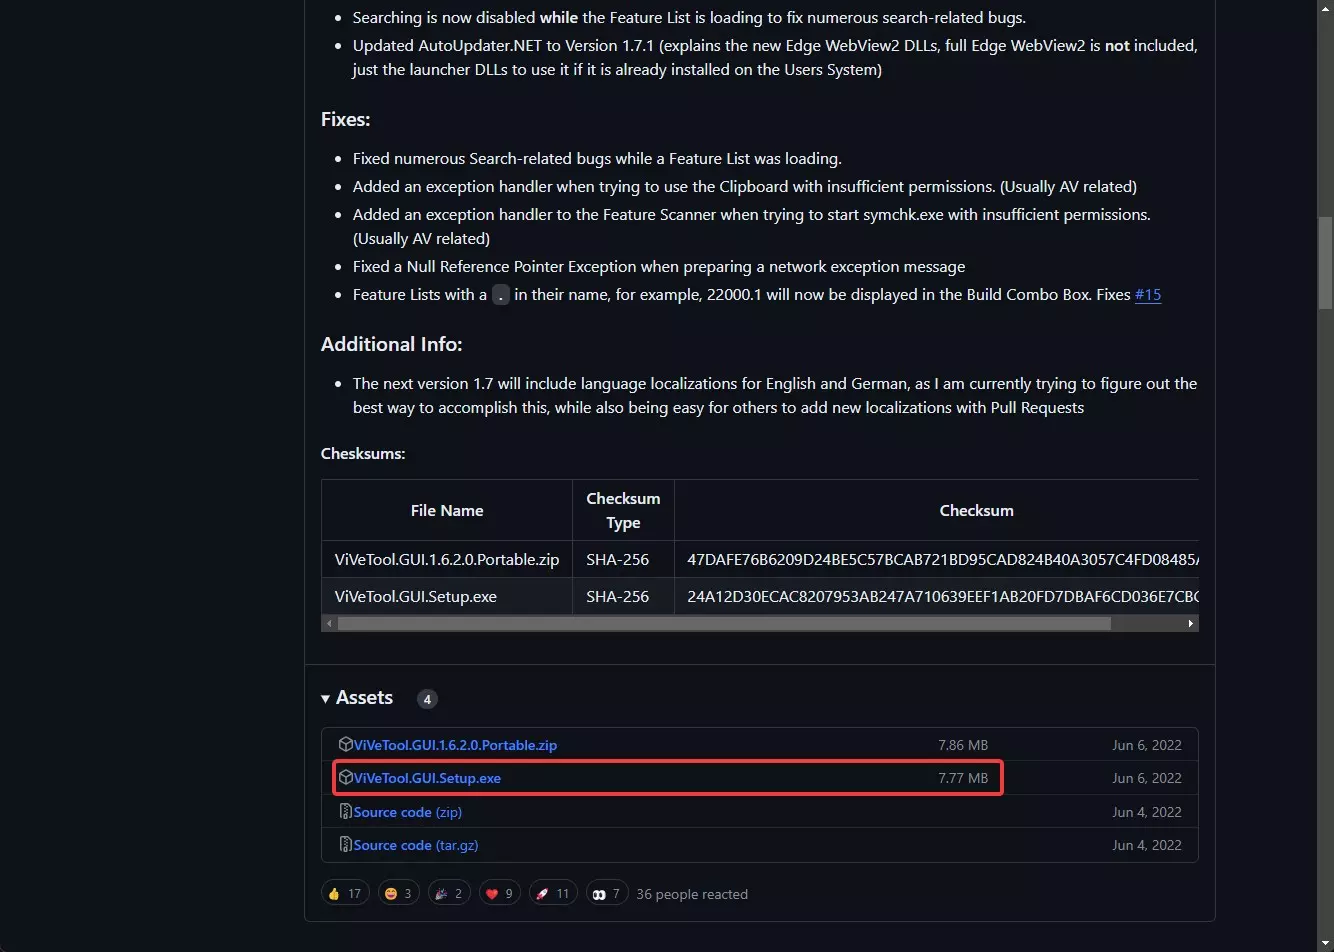Toggle the rocket reaction with 11
The image size is (1334, 952).
(553, 893)
